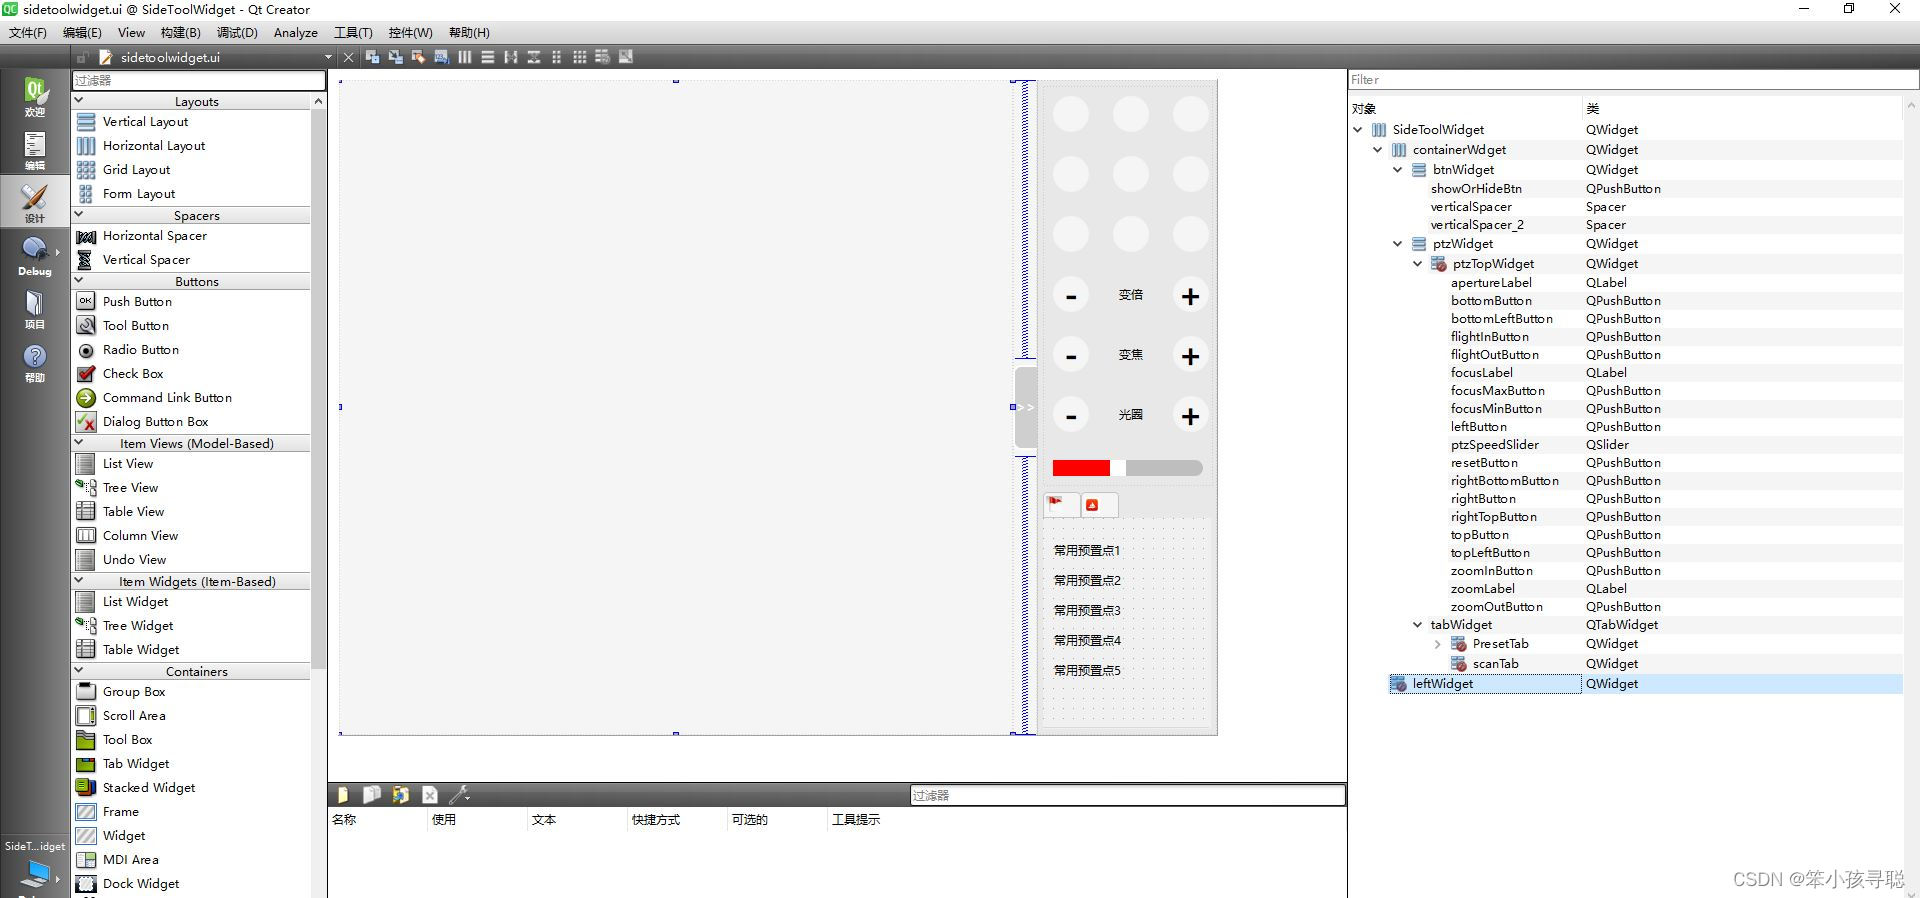Screen dimensions: 1920x898
Task: Select Radio Button in the widget box
Action: 141,350
